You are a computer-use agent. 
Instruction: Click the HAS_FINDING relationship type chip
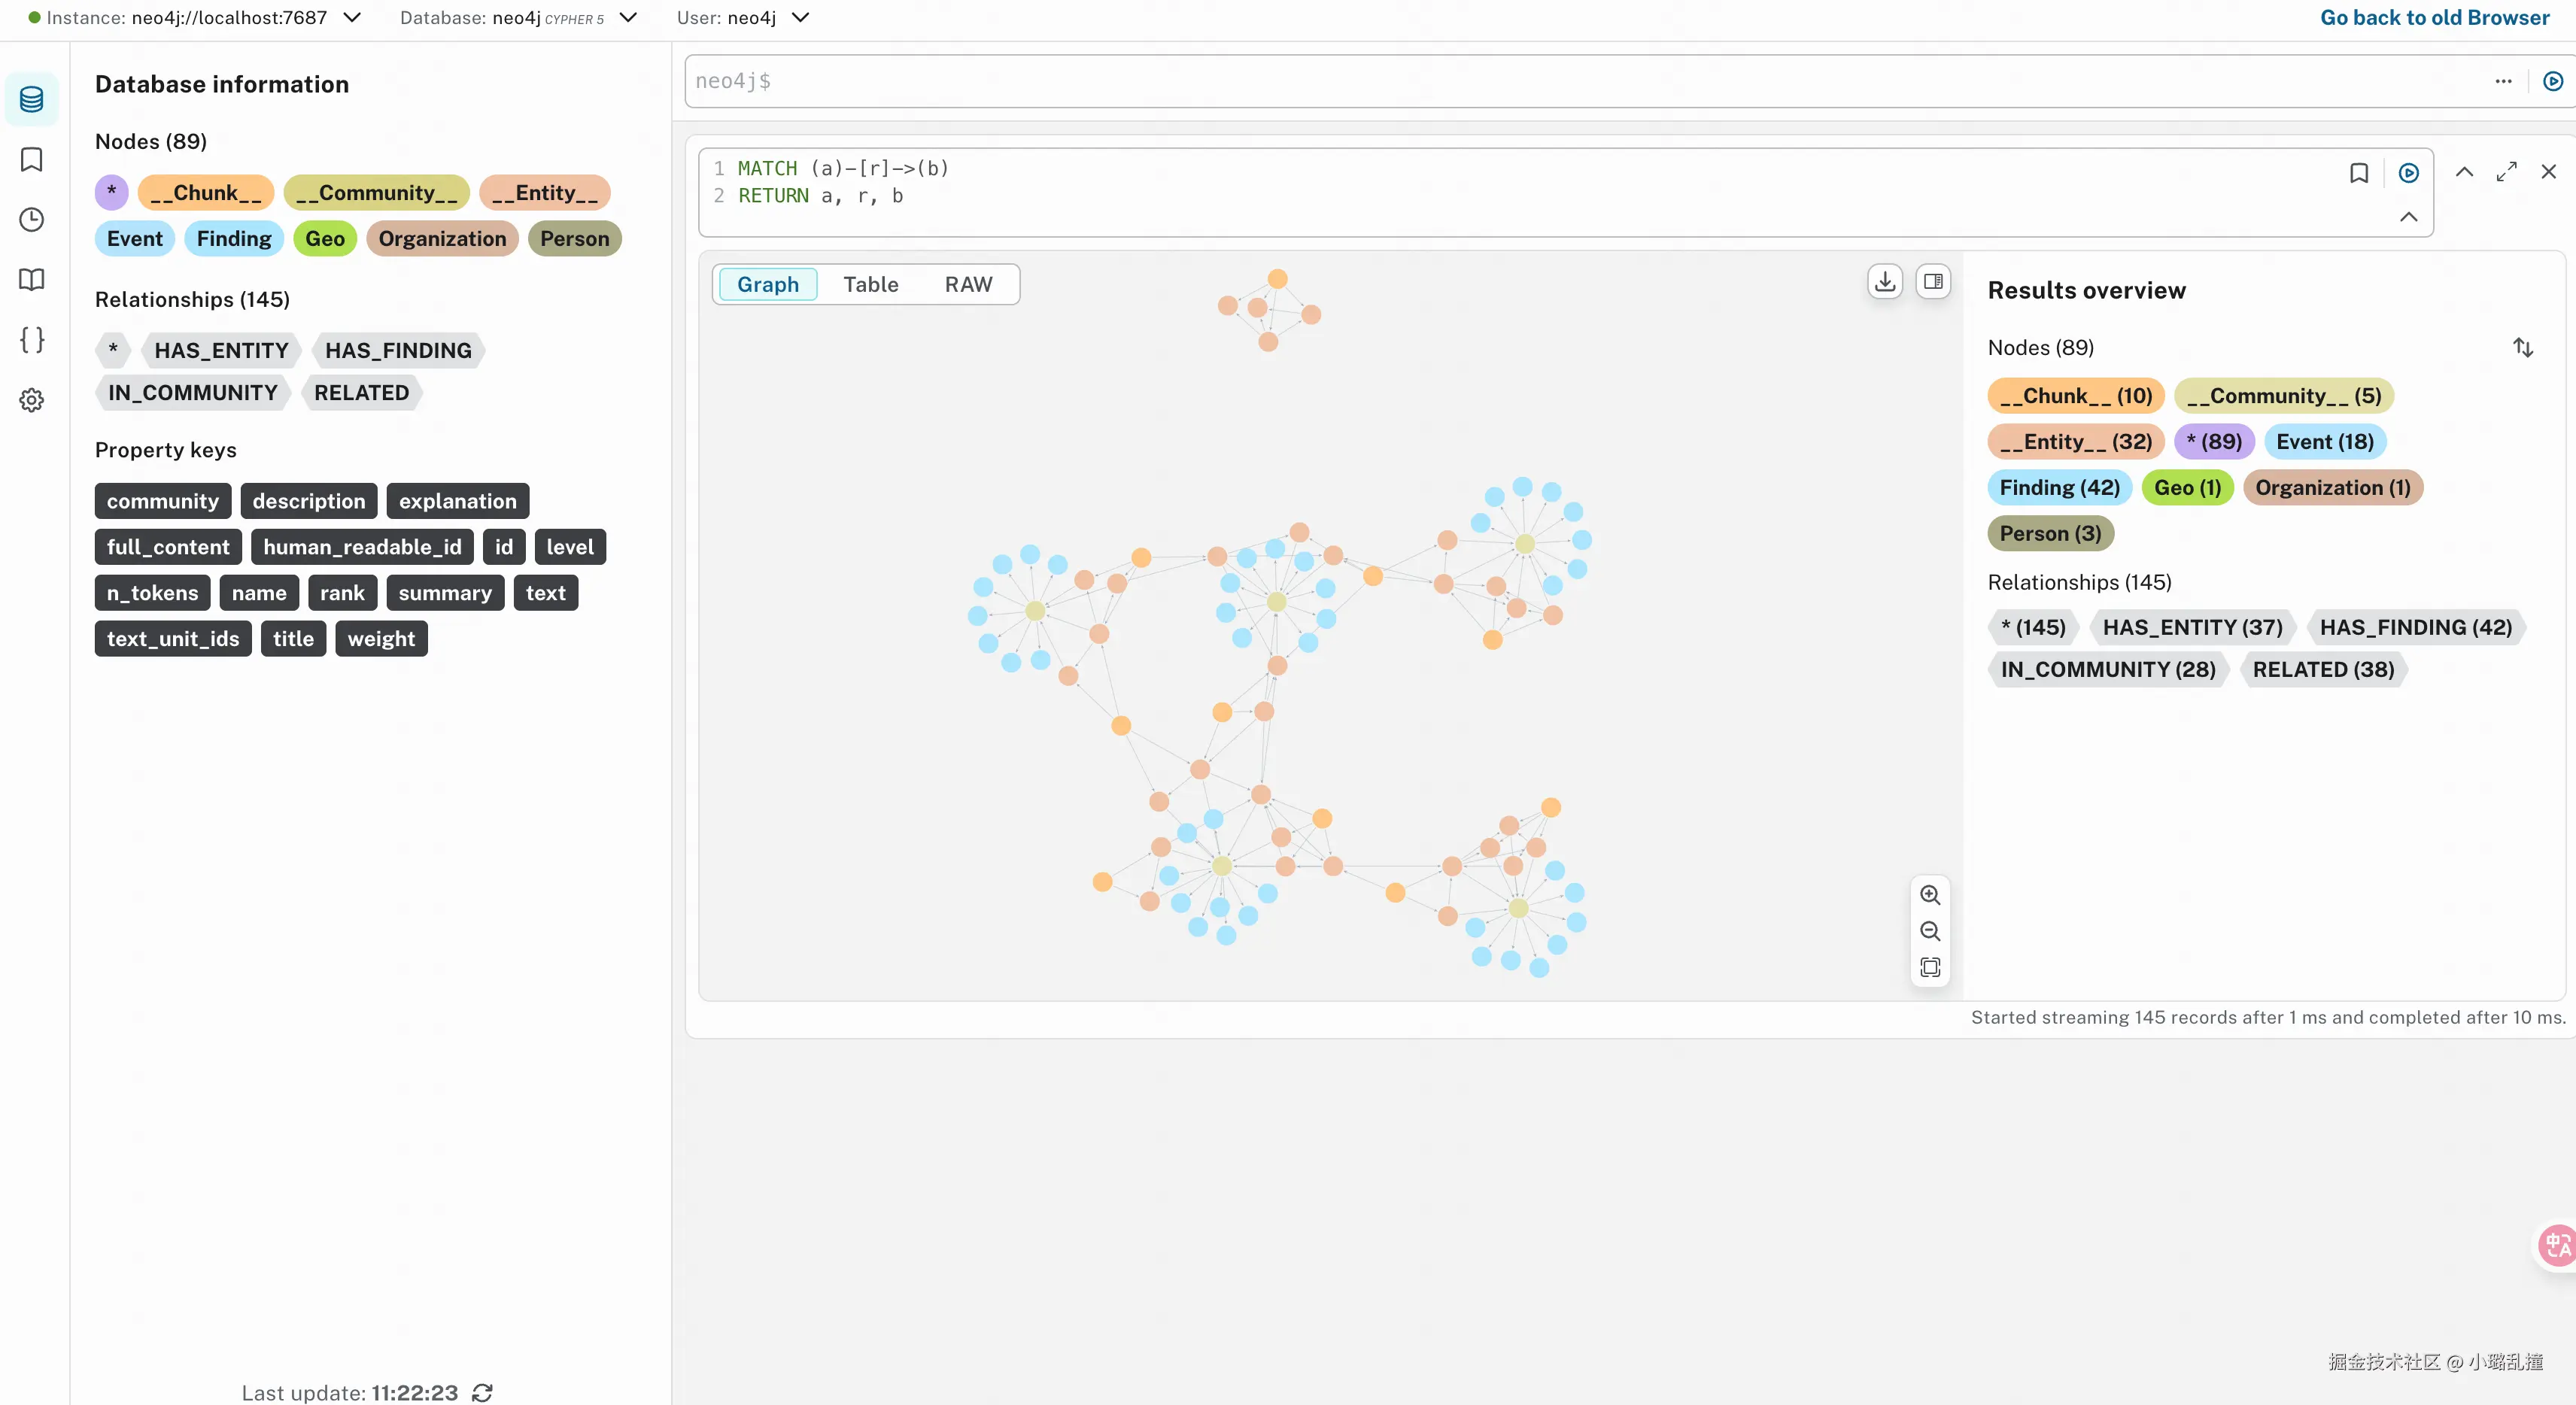point(397,351)
